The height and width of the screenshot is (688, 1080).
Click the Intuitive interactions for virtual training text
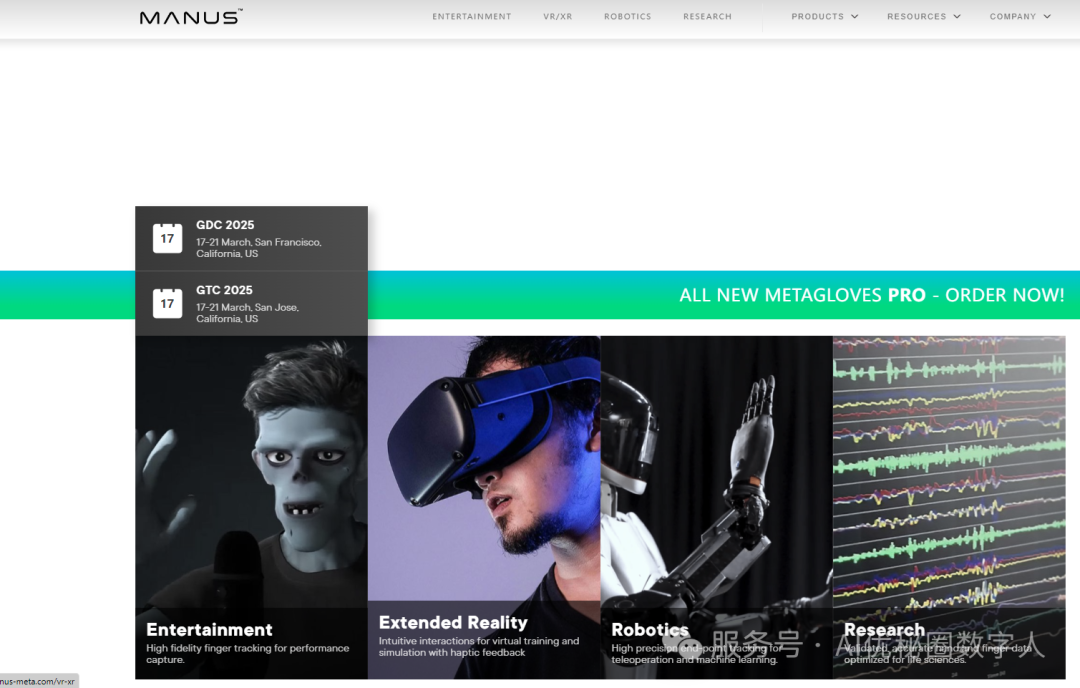479,647
